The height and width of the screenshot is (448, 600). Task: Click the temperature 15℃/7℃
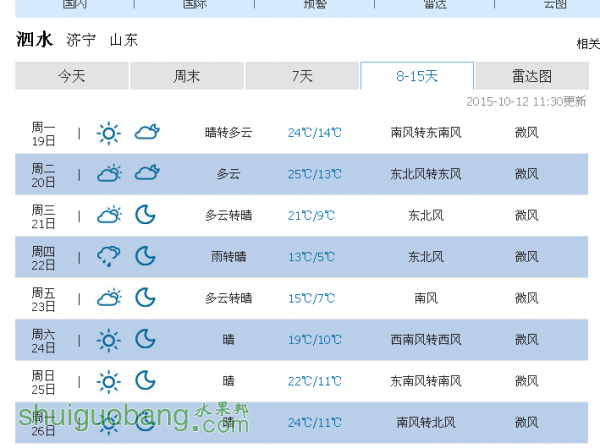tap(311, 298)
